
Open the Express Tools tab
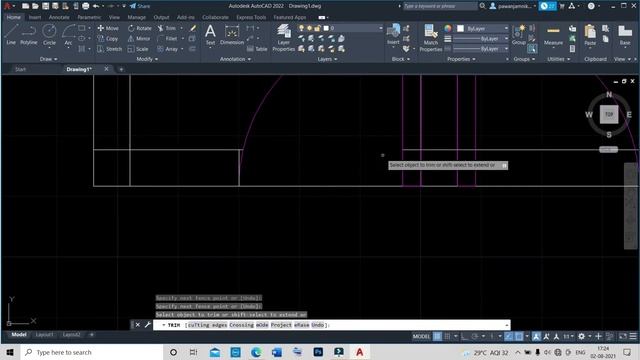tap(251, 18)
